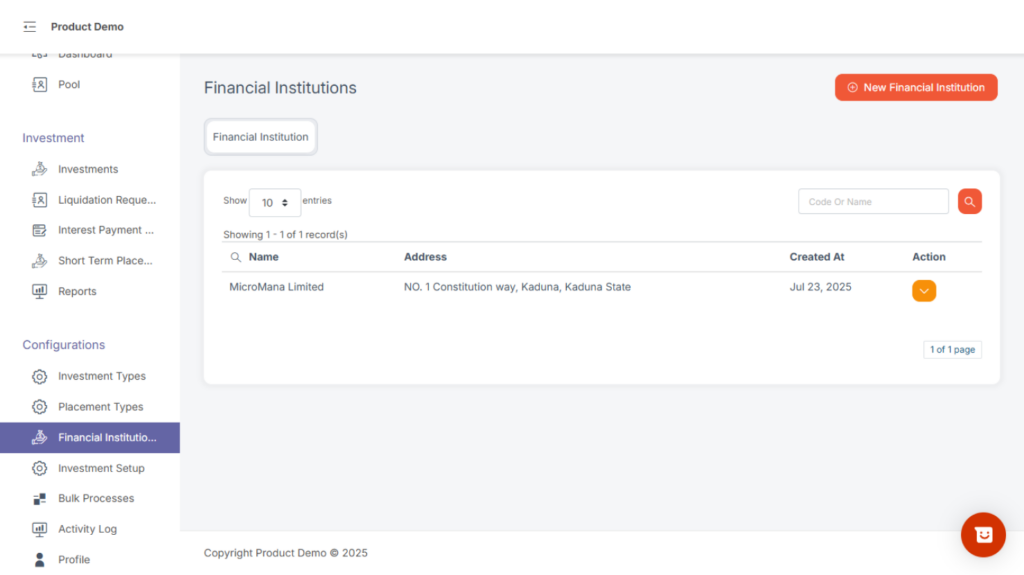Click the orange search icon button
The image size is (1024, 575).
pos(969,201)
